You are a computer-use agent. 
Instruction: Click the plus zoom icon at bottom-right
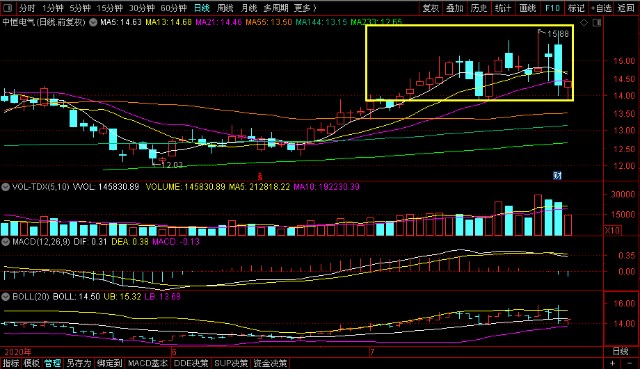click(x=612, y=363)
